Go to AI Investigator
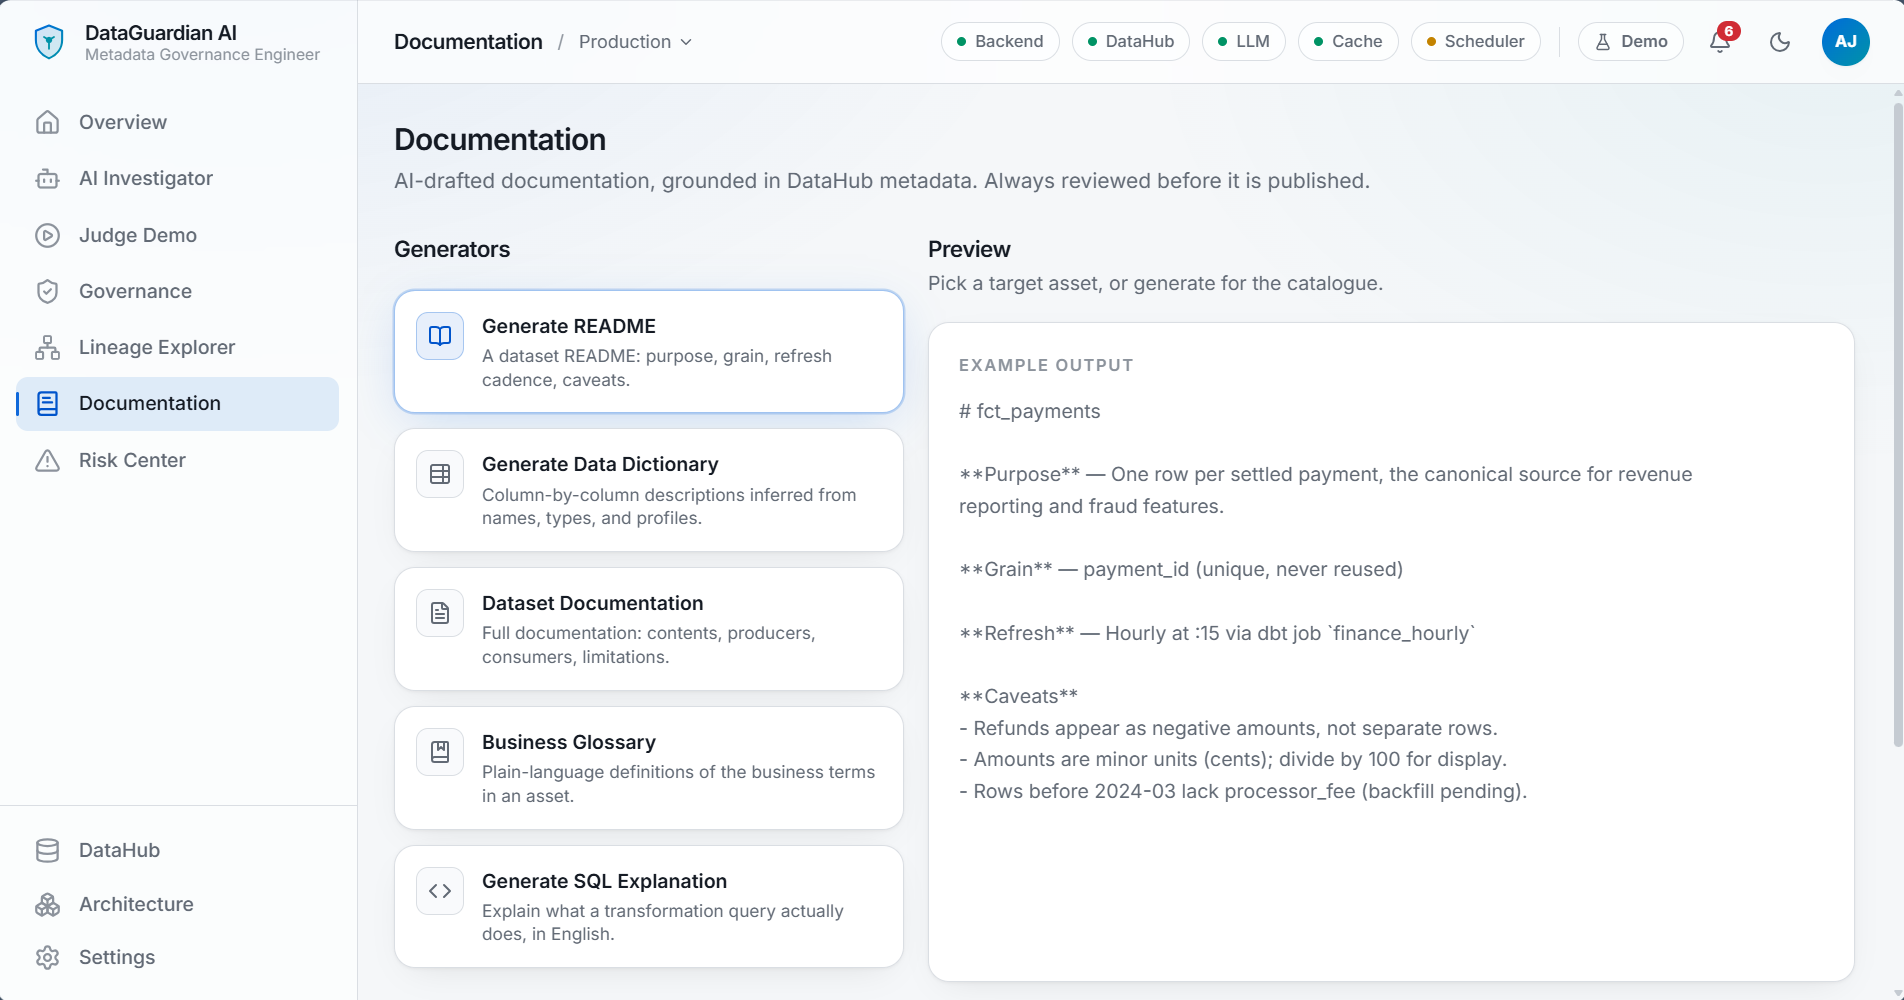 tap(177, 179)
